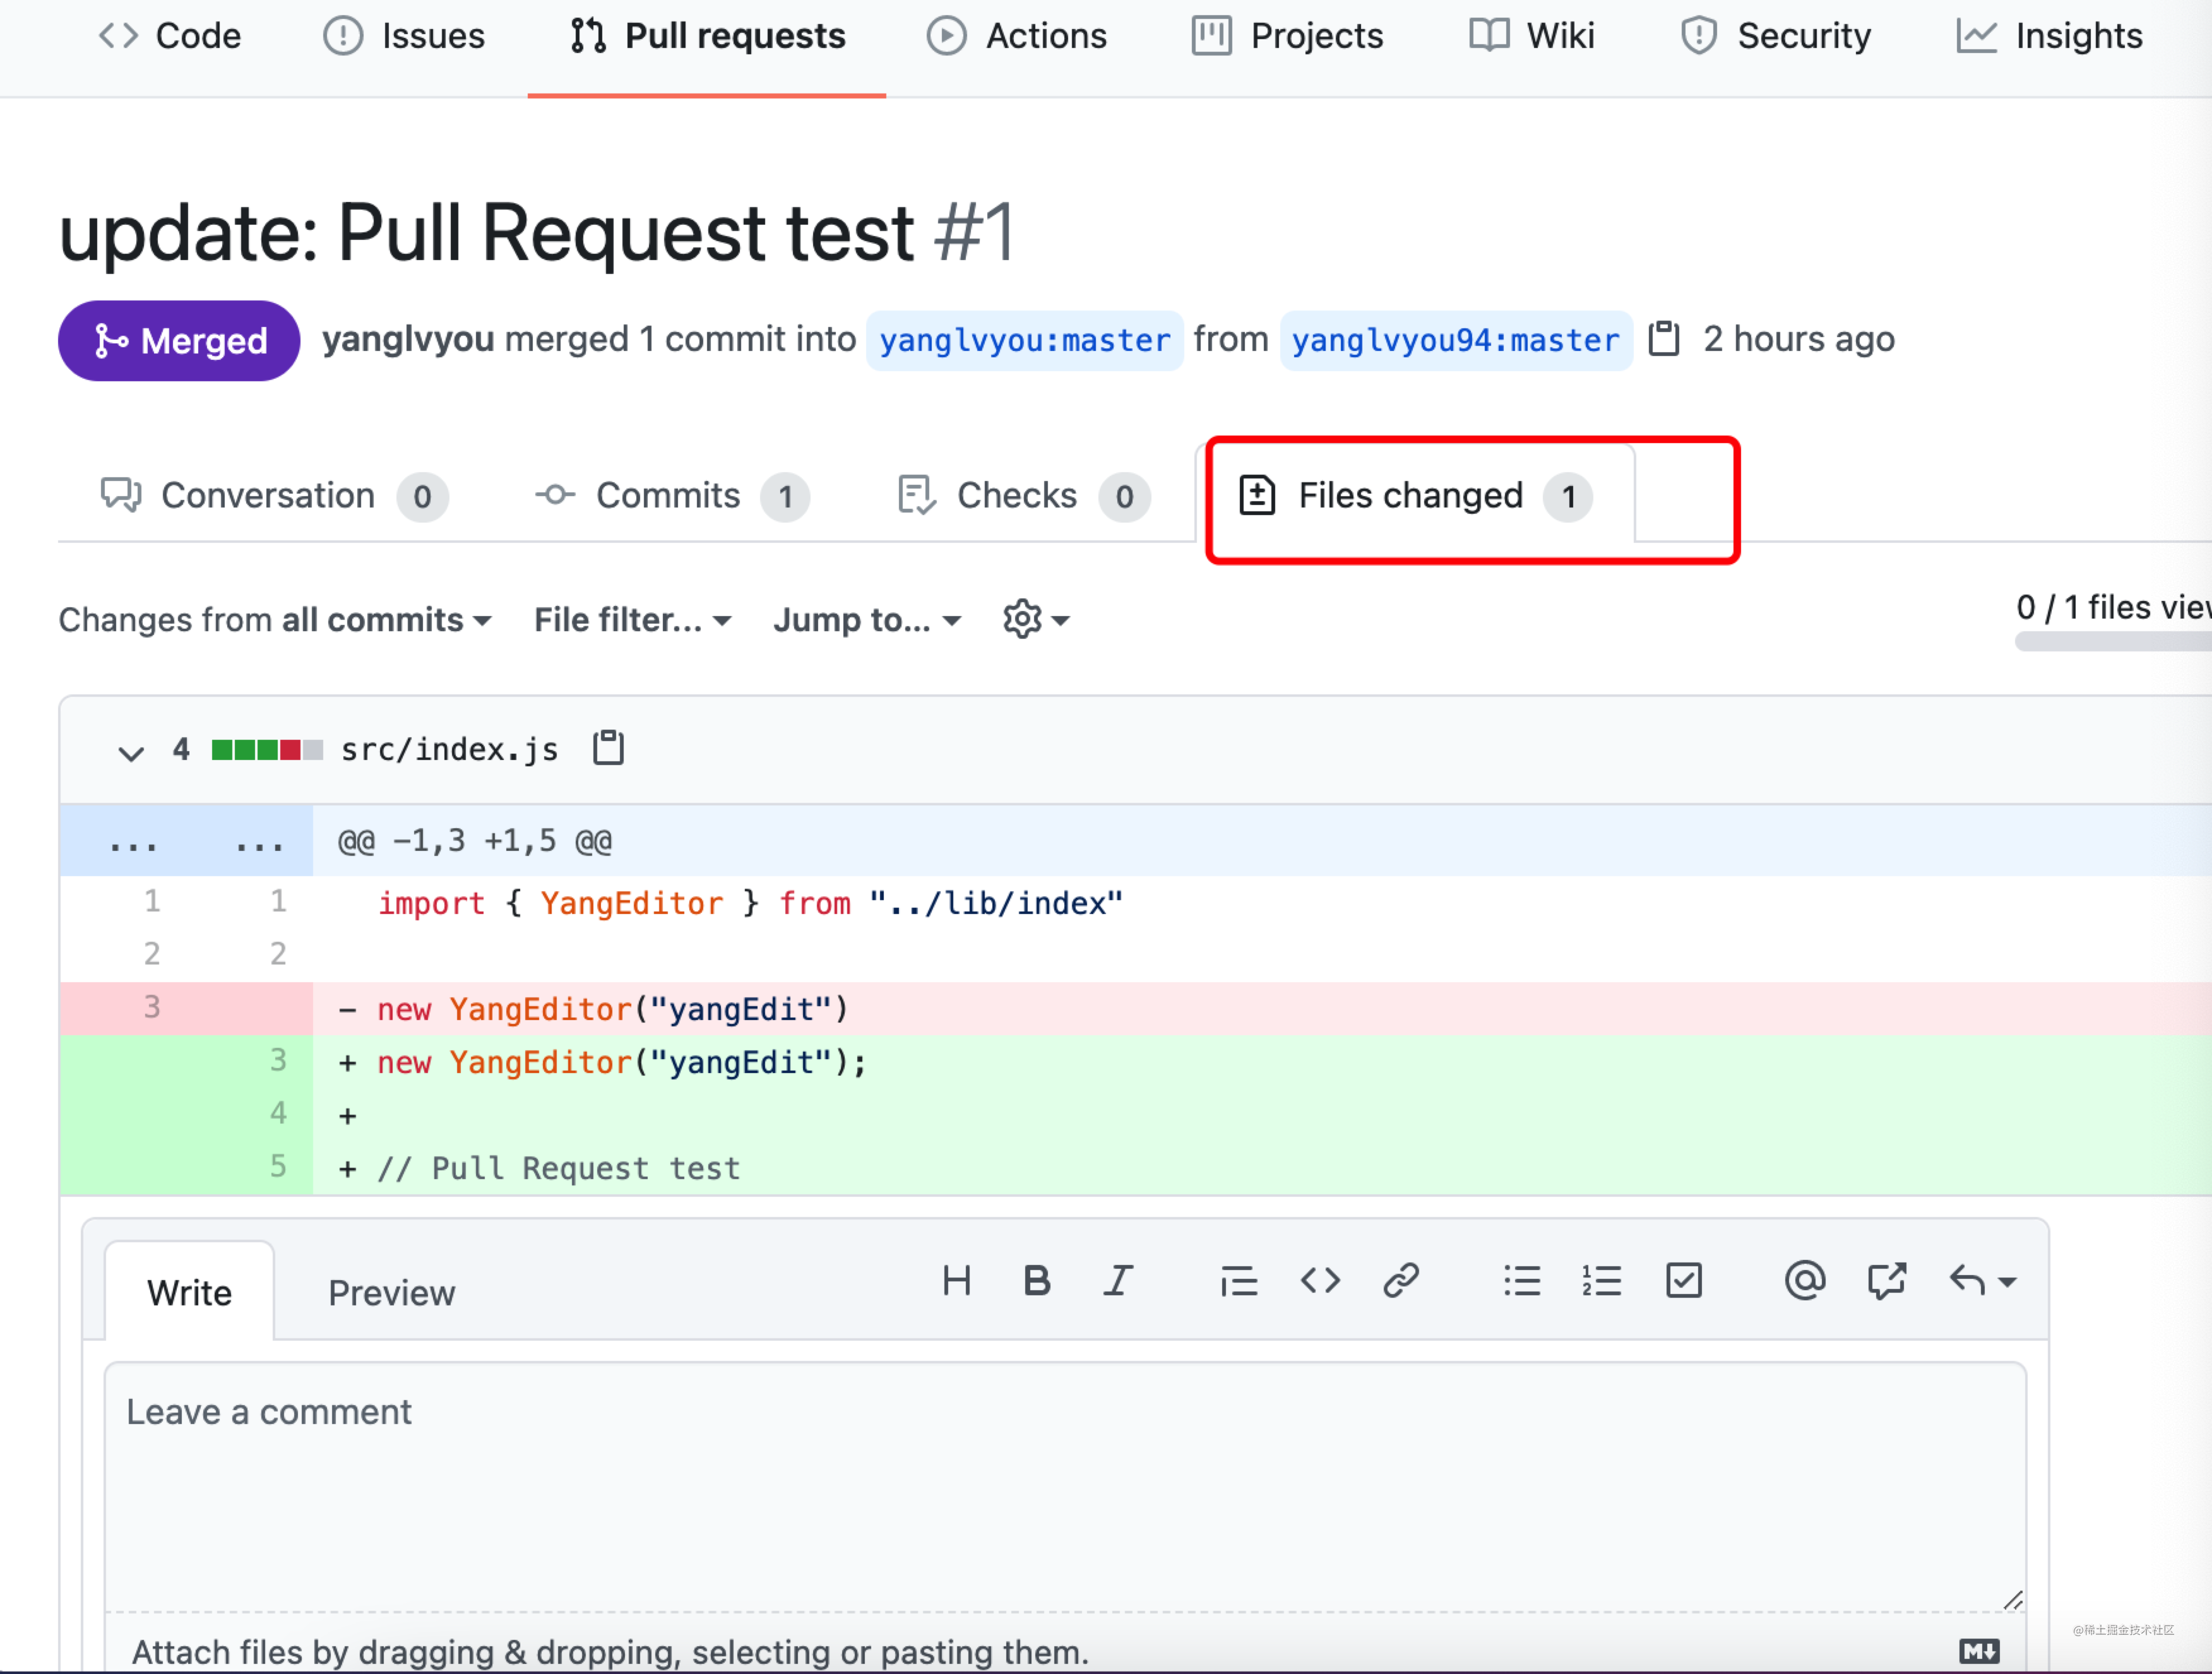Select the Write comment tab
Image resolution: width=2212 pixels, height=1674 pixels.
coord(189,1292)
